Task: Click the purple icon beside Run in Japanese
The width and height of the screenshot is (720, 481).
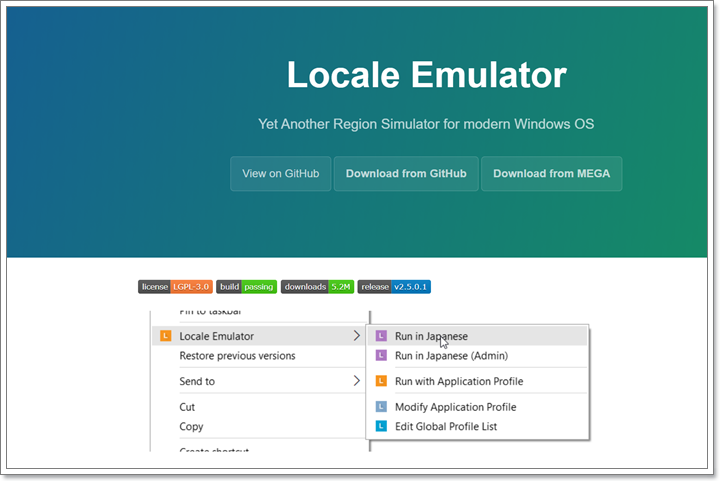Action: click(381, 336)
